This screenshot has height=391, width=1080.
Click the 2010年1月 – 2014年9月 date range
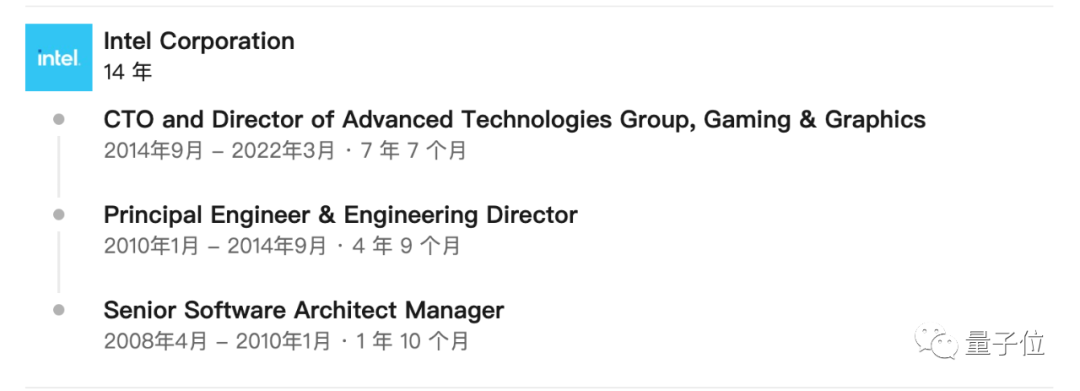[x=215, y=246]
